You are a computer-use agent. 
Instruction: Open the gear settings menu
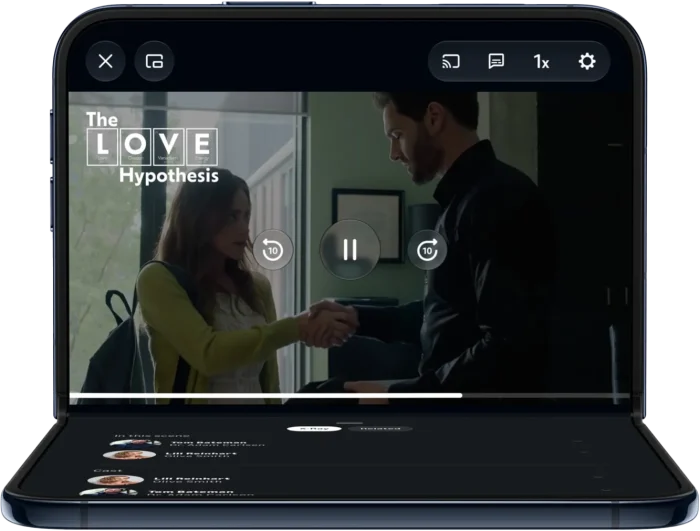coord(587,61)
